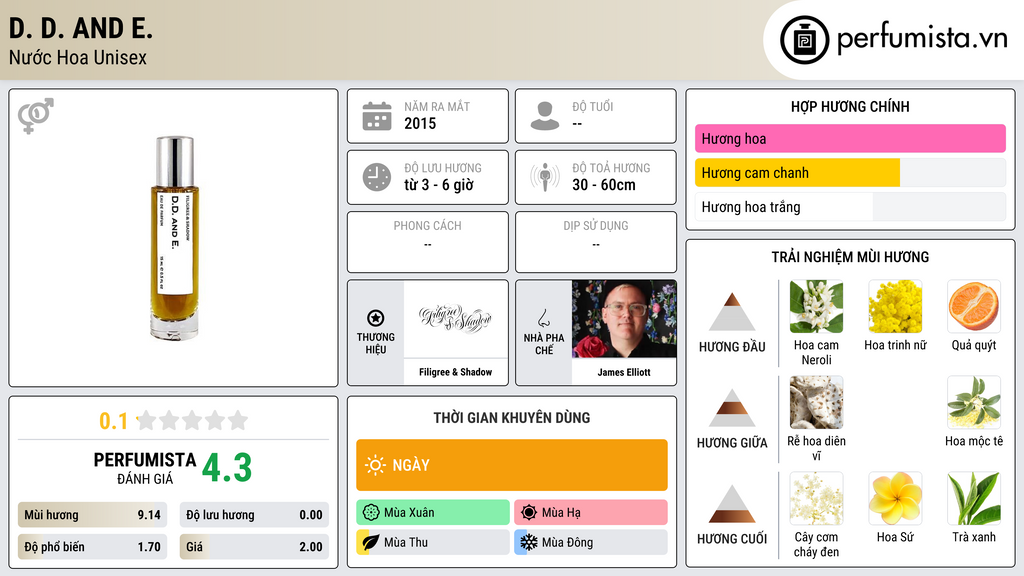The image size is (1024, 576).
Task: Click the clock icon beside Độ lưu hương
Action: pyautogui.click(x=377, y=177)
